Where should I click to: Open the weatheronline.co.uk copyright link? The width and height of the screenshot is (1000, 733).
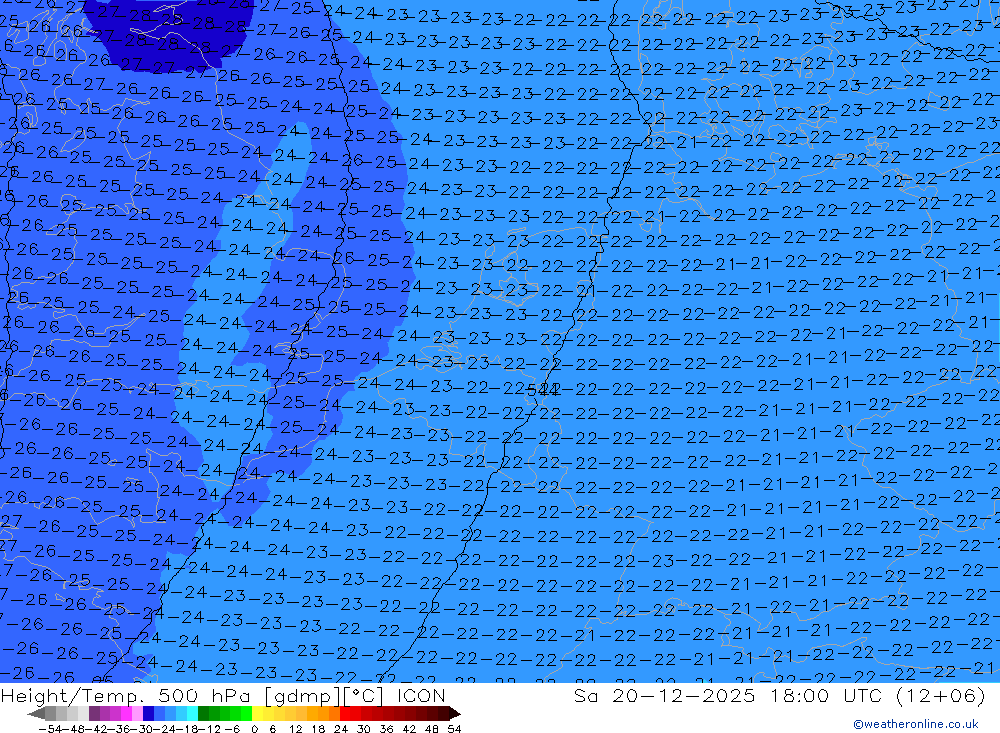click(916, 724)
